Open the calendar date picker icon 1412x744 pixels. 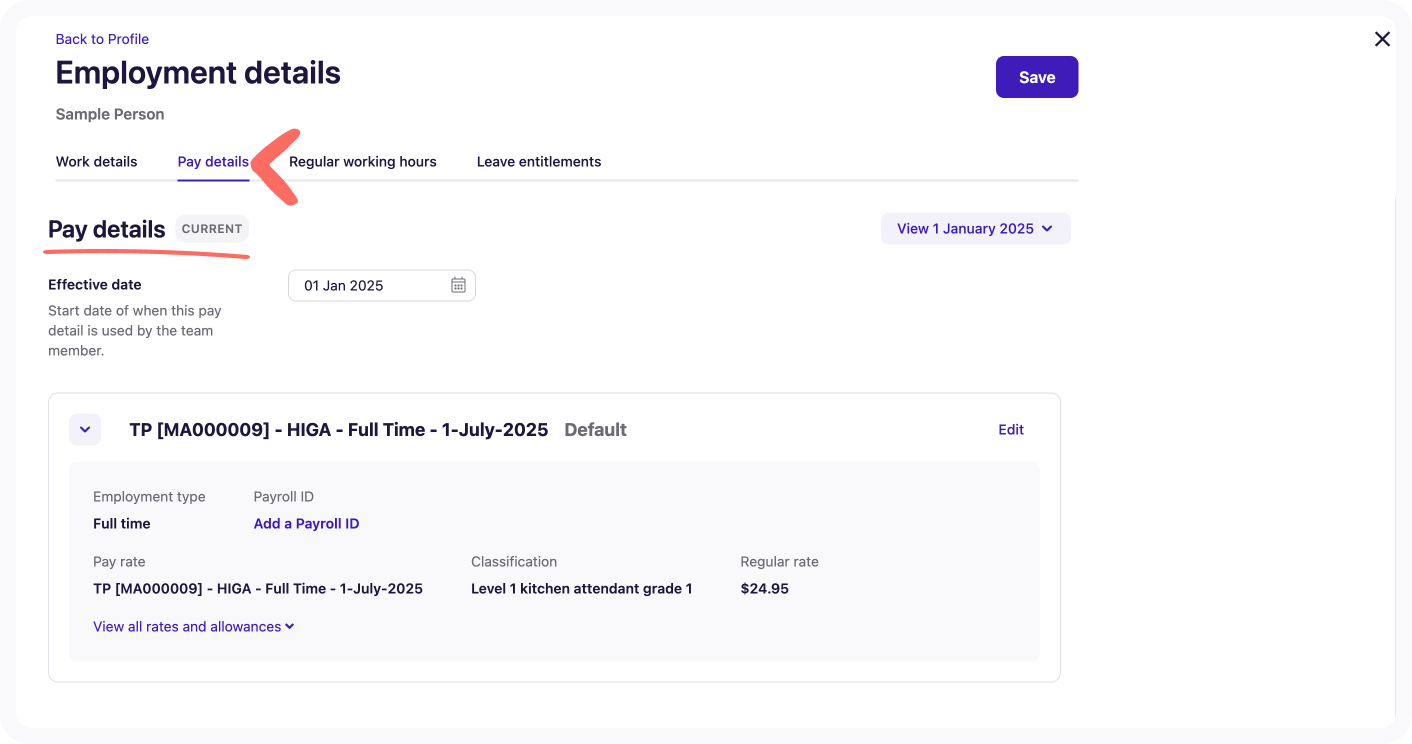[458, 285]
